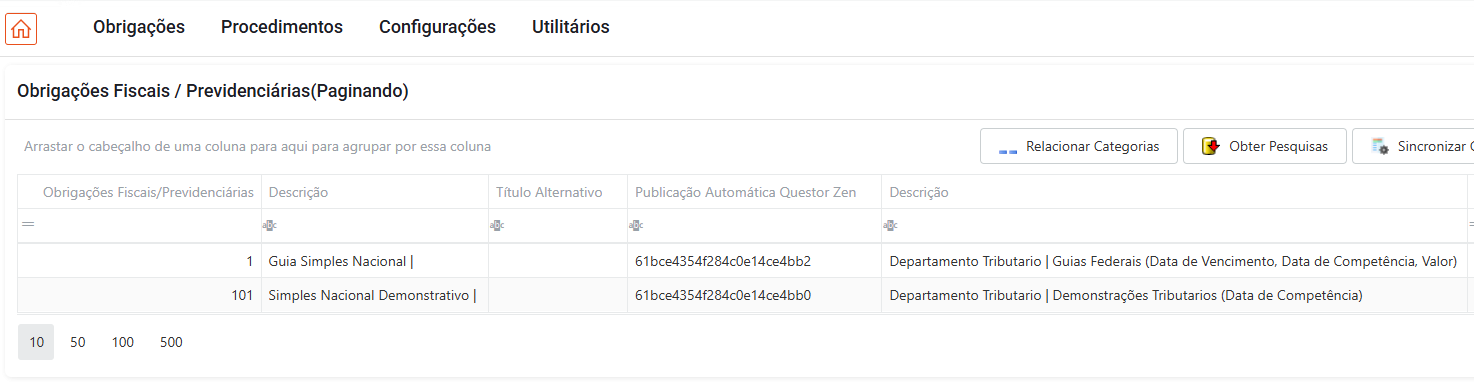This screenshot has height=382, width=1474.
Task: Click the Obter Pesquisas download icon
Action: [1211, 147]
